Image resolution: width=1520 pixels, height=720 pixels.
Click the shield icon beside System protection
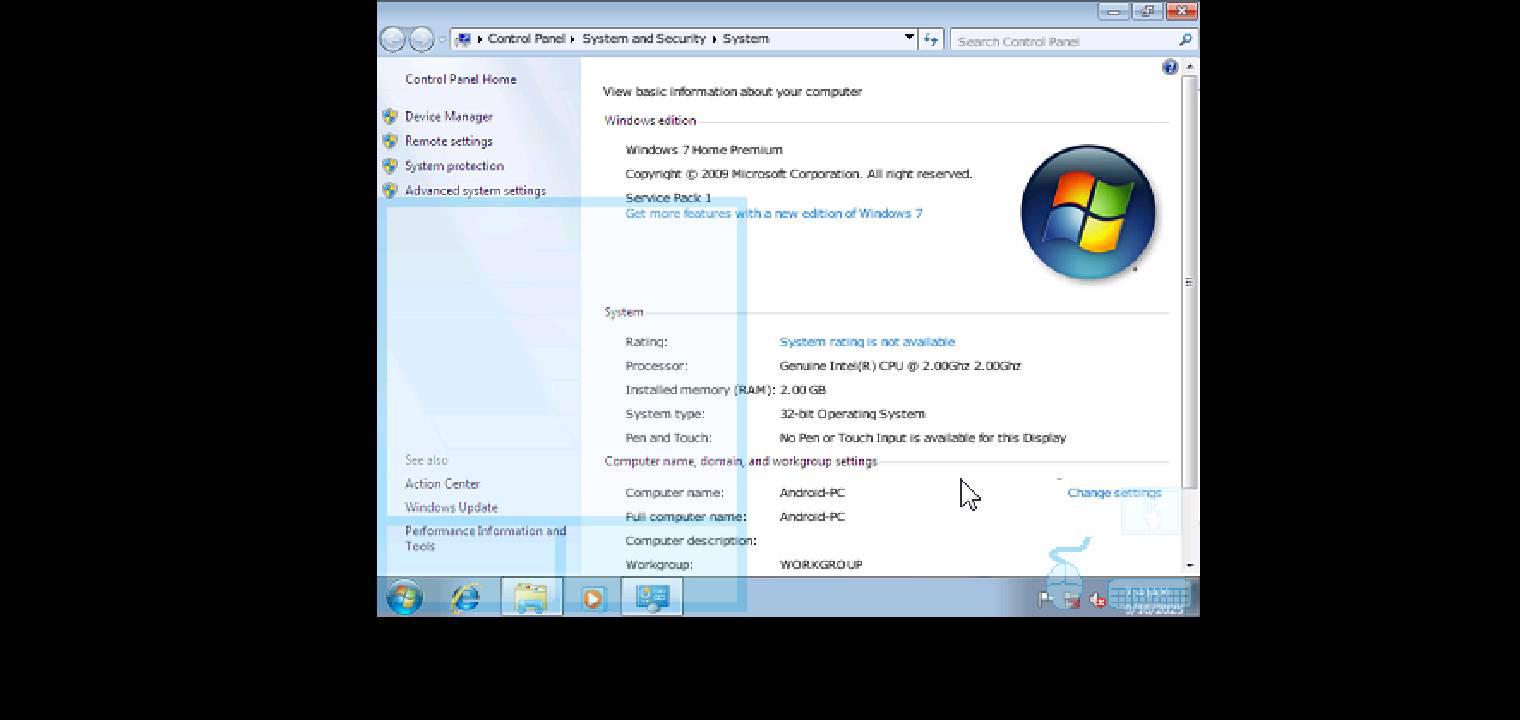coord(391,166)
